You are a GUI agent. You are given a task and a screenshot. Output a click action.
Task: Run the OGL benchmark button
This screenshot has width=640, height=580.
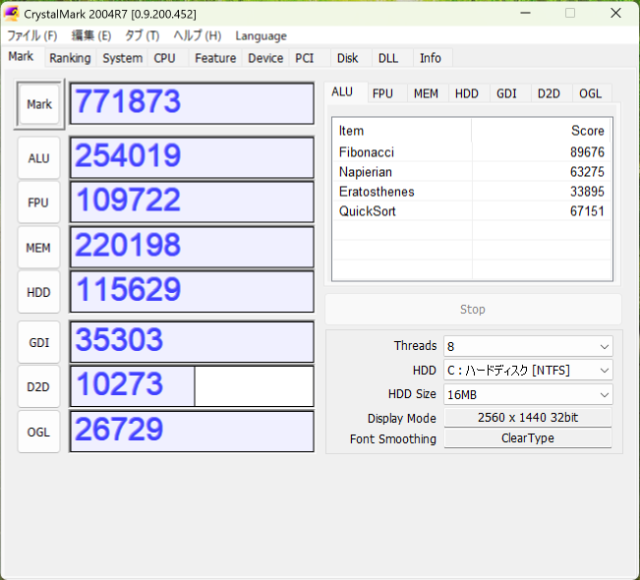39,431
